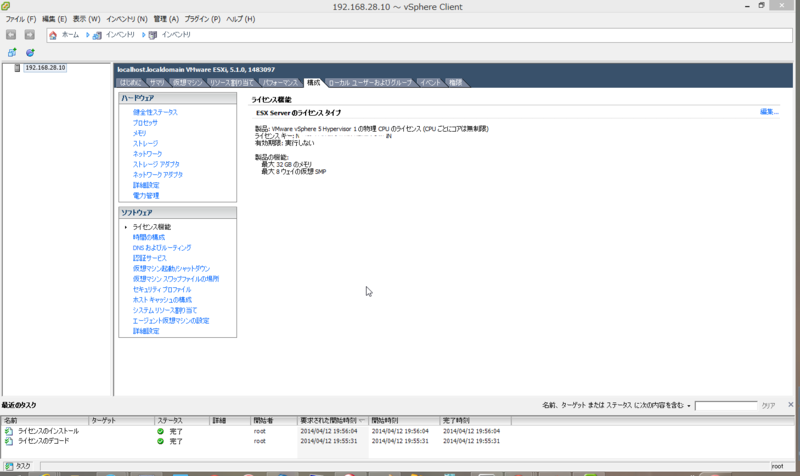
Task: Open the メモリ hardware link
Action: click(139, 133)
